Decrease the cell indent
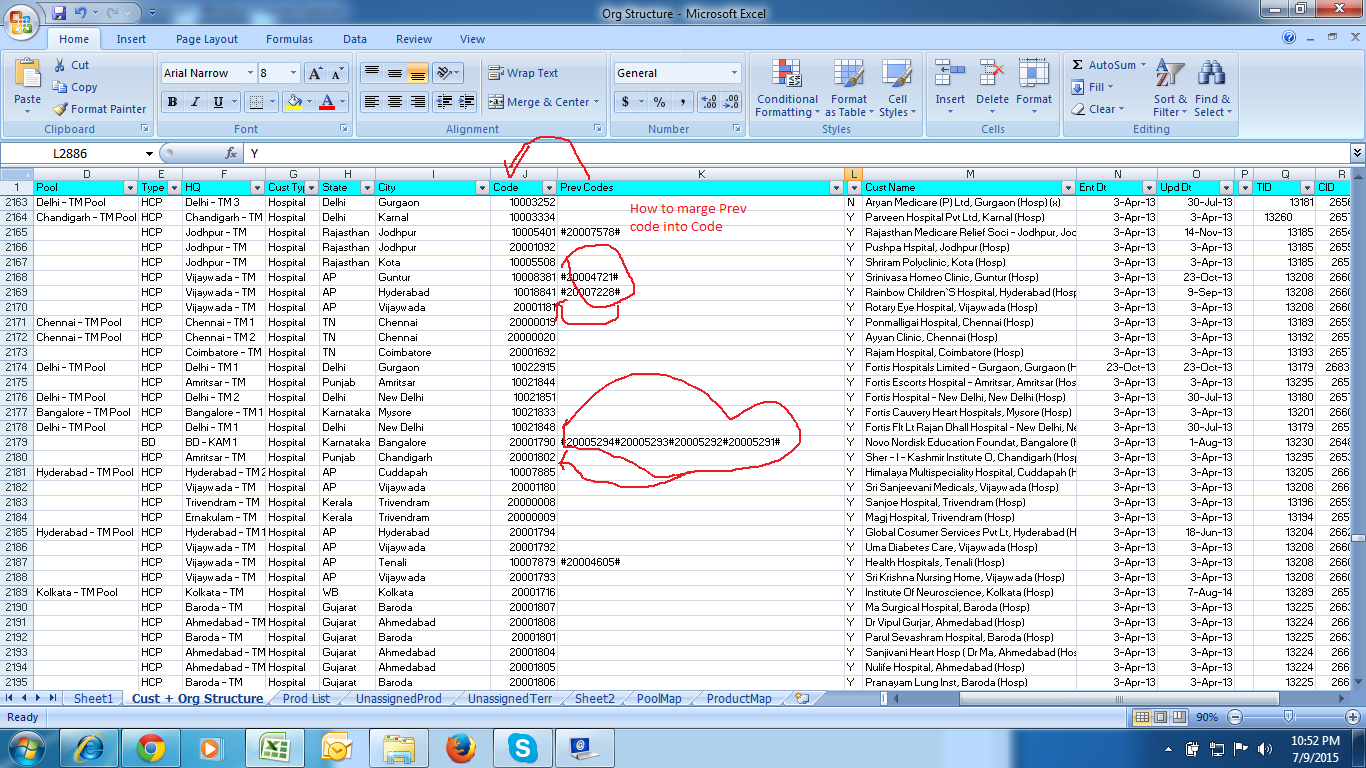The height and width of the screenshot is (768, 1366). [x=443, y=102]
